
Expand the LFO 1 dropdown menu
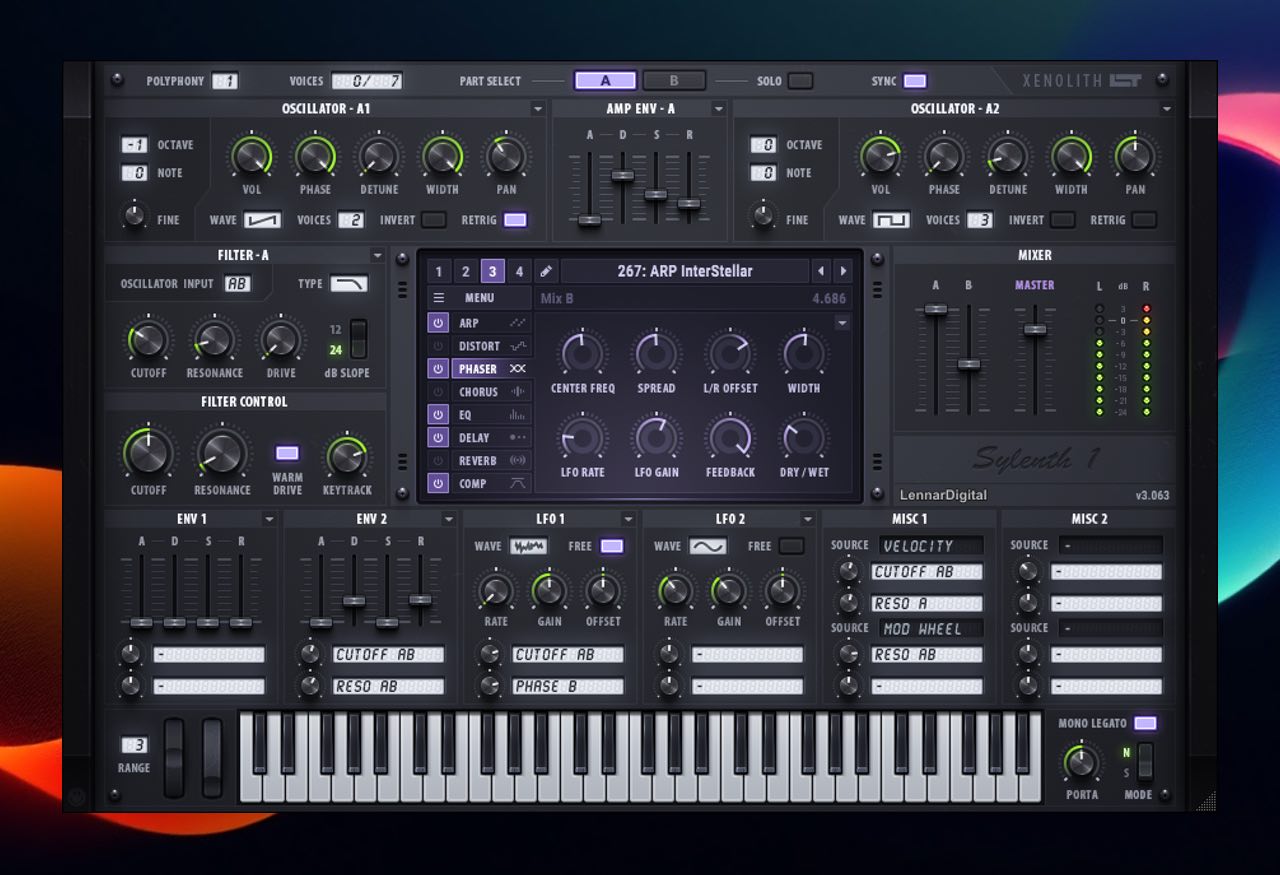pos(628,519)
